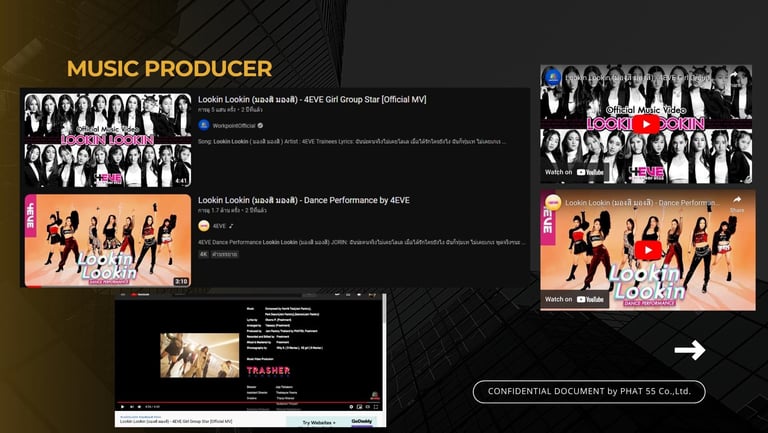The height and width of the screenshot is (433, 768).
Task: Open embedded Dance Performance title link
Action: click(643, 202)
